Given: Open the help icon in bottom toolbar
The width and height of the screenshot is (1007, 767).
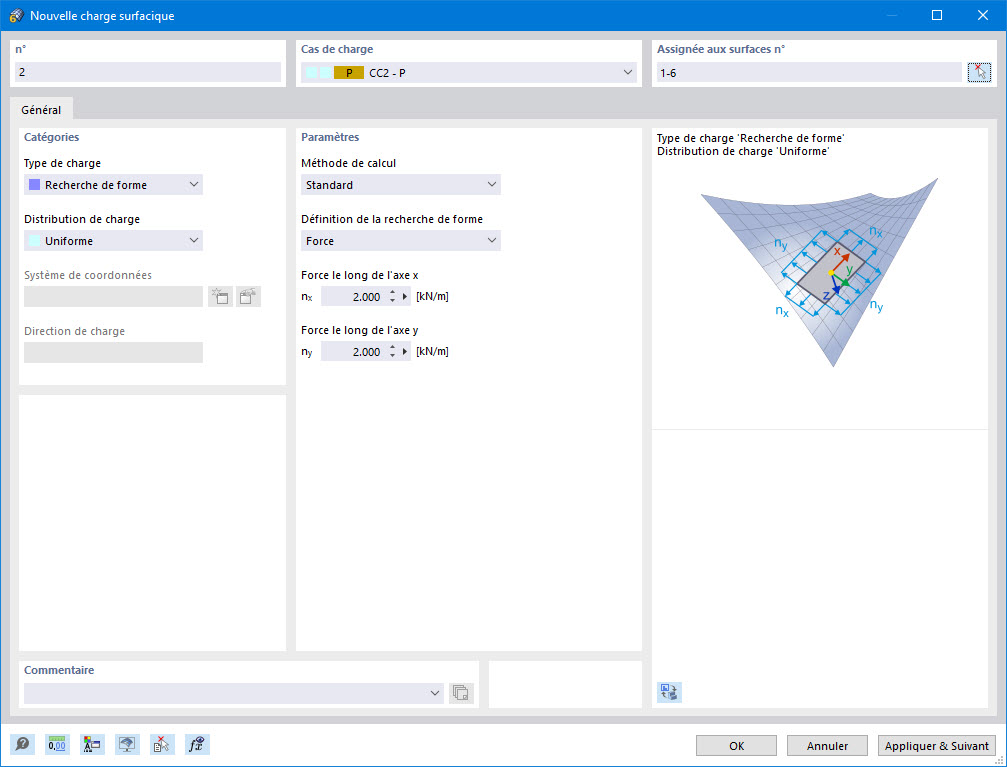Looking at the screenshot, I should (x=22, y=745).
